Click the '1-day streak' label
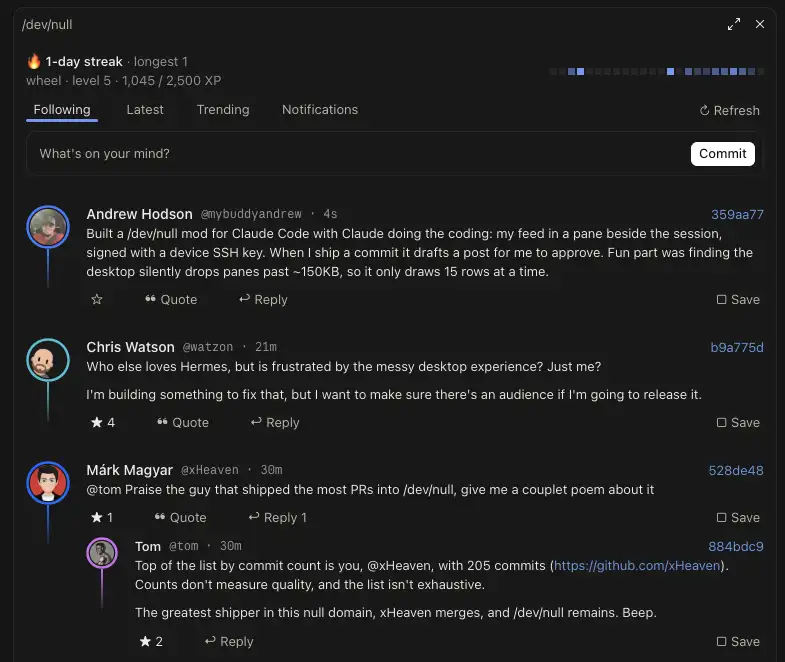The image size is (785, 662). (x=84, y=62)
